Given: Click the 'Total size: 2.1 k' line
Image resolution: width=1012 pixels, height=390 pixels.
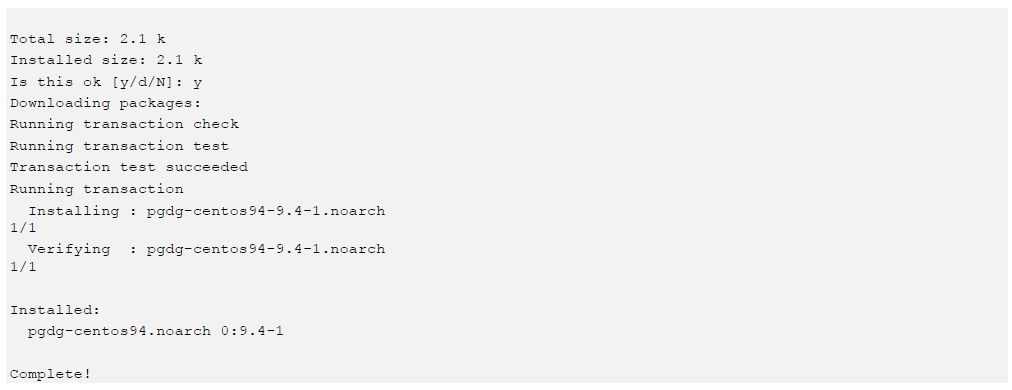Looking at the screenshot, I should [88, 39].
